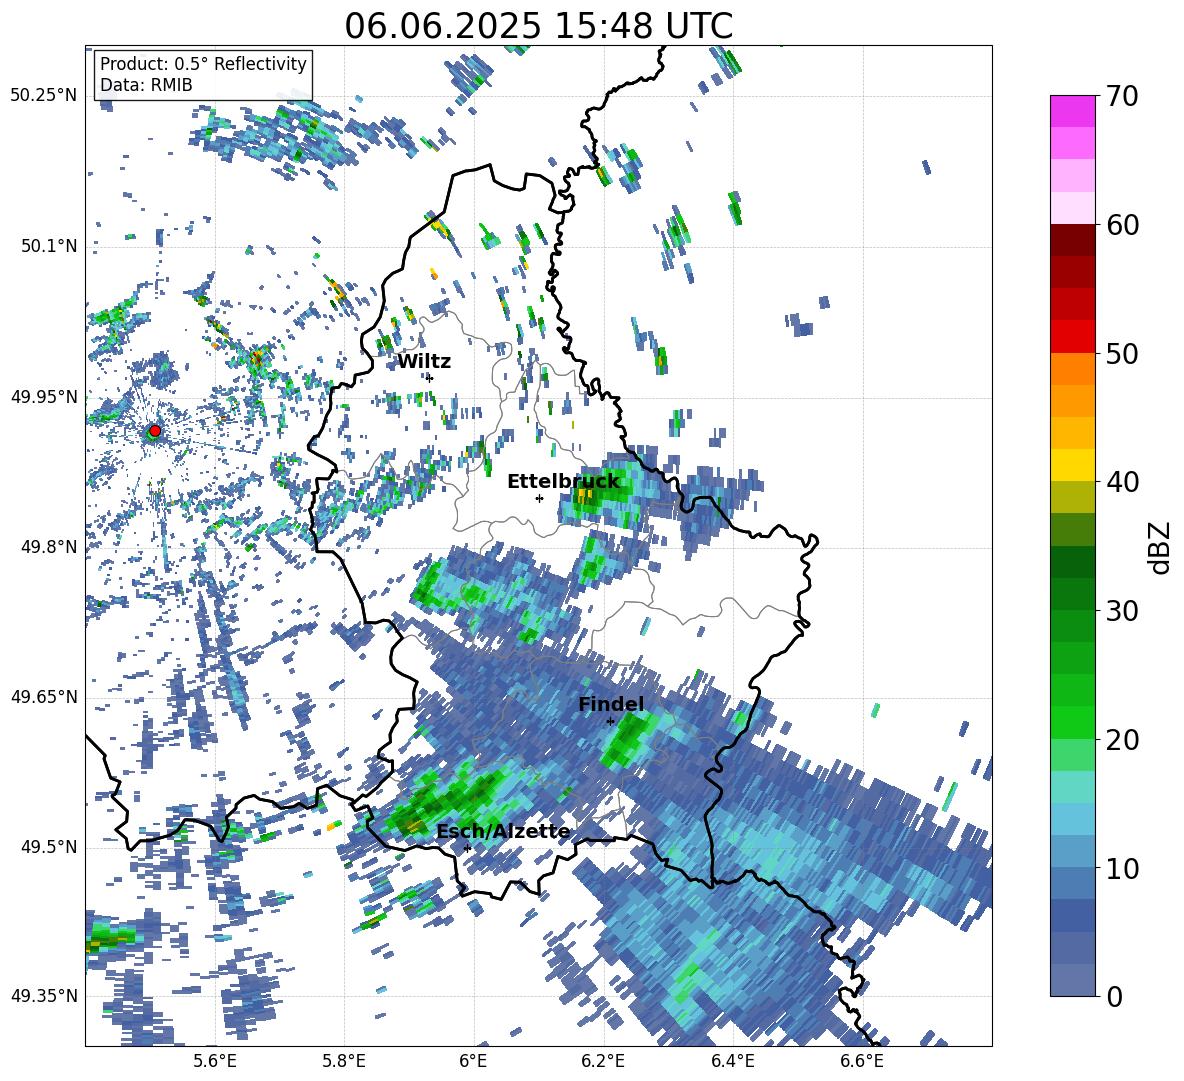Click the Findel location label
Screen dimensions: 1184x1081
tap(611, 704)
